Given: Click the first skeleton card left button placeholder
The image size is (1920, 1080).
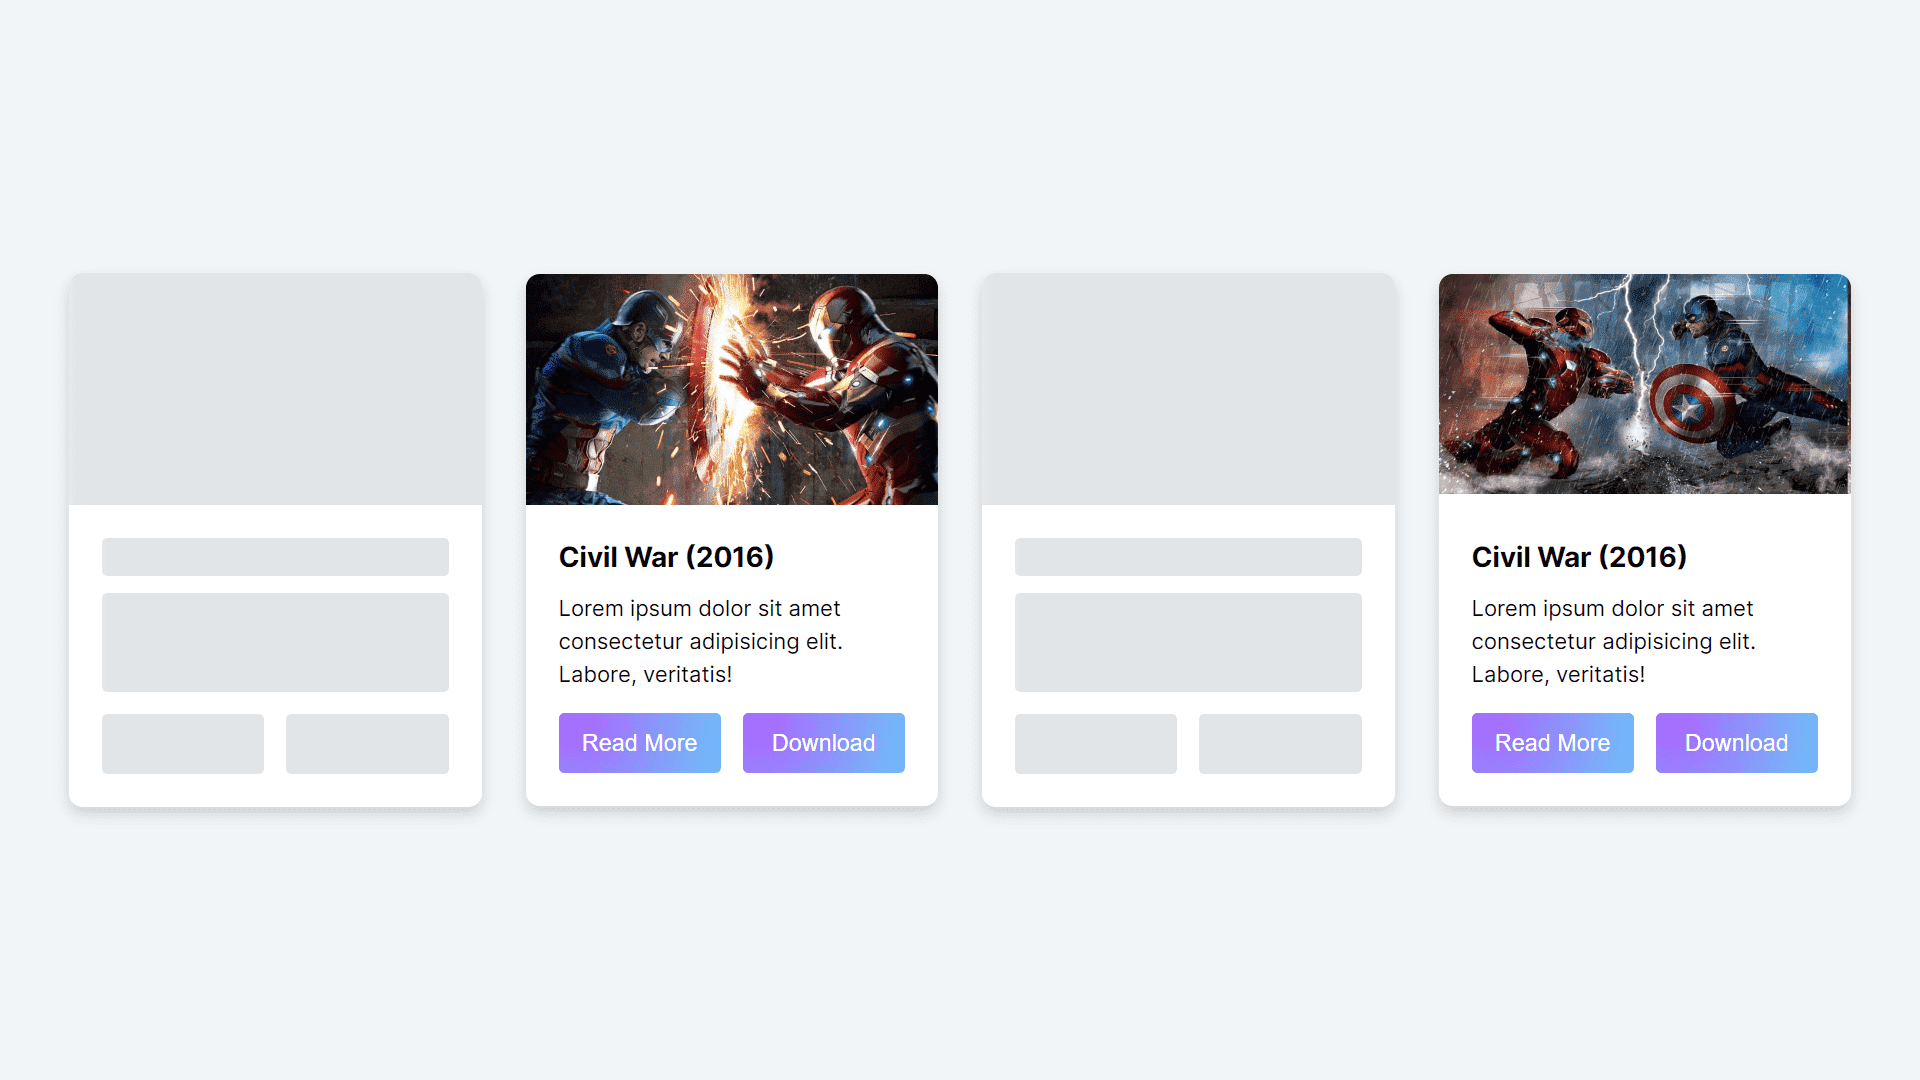Looking at the screenshot, I should [183, 742].
